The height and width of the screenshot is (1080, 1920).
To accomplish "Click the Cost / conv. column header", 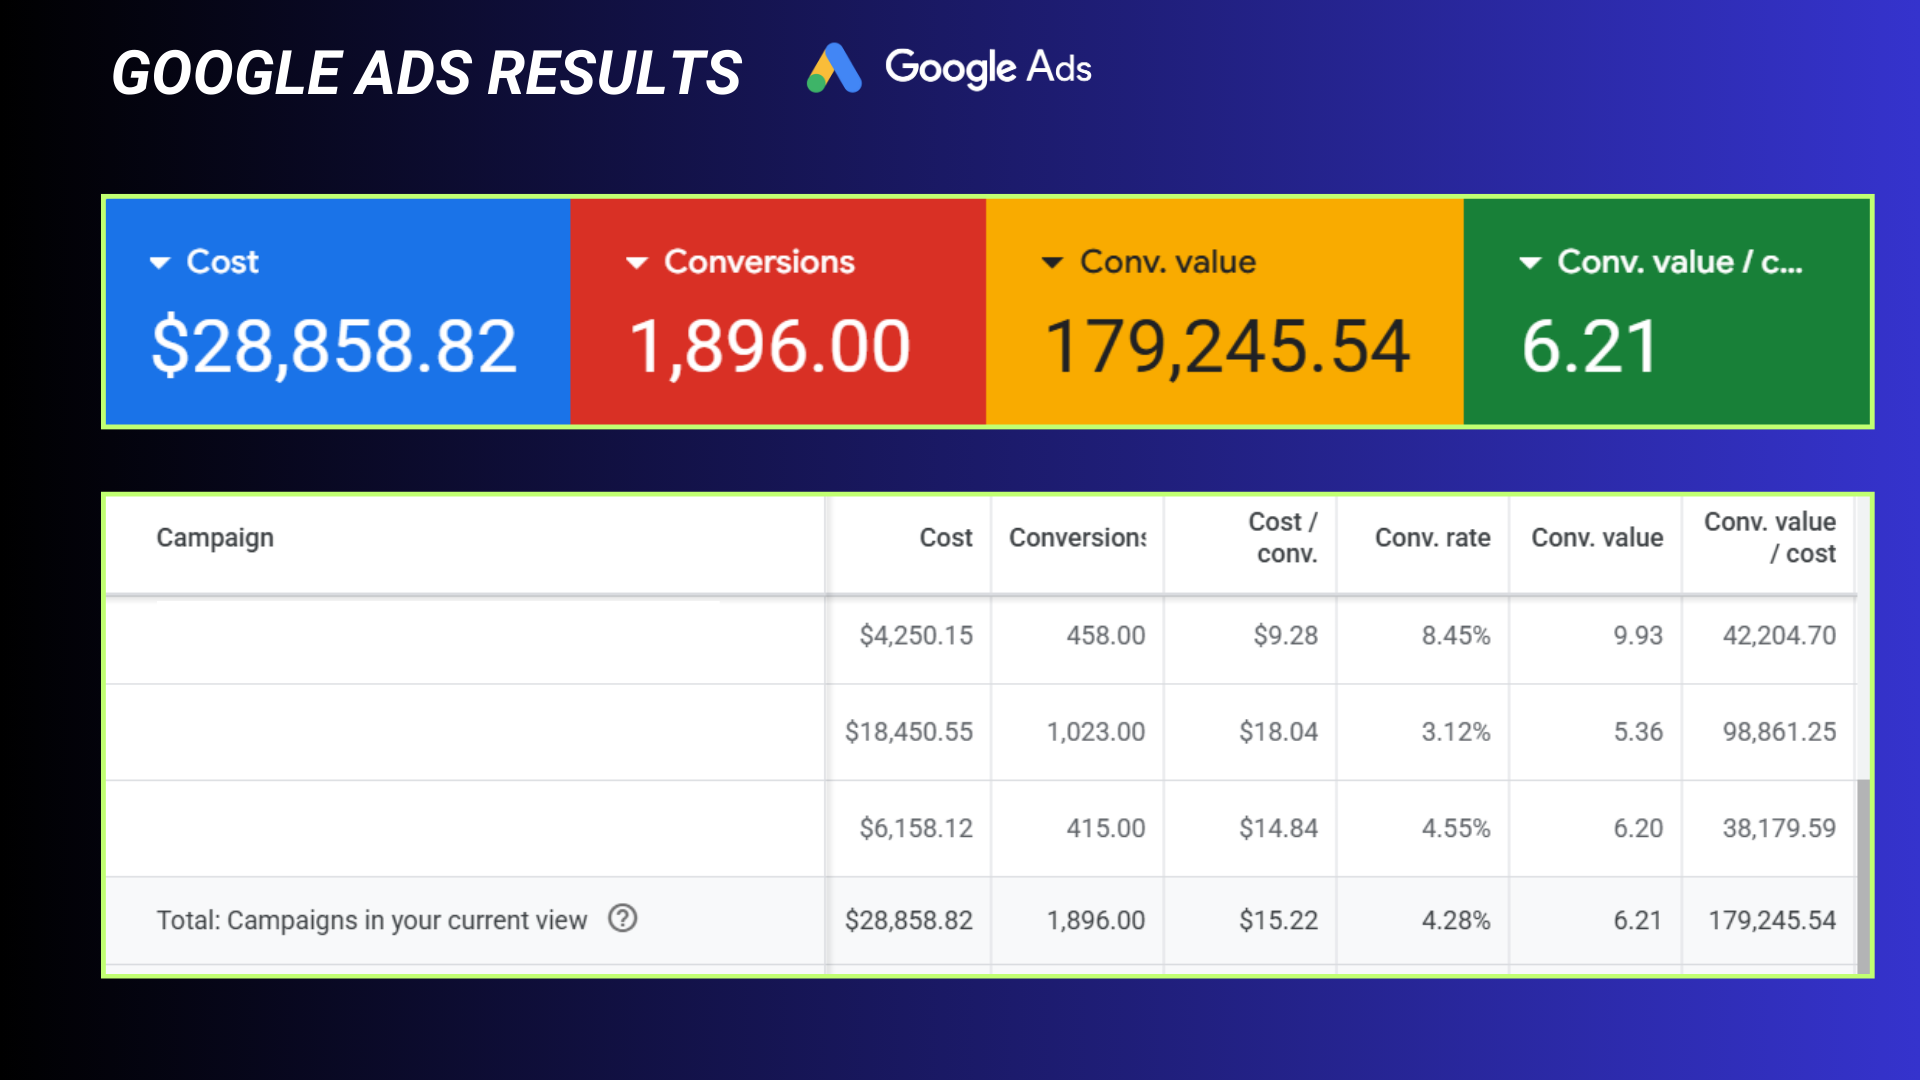I will (1283, 538).
